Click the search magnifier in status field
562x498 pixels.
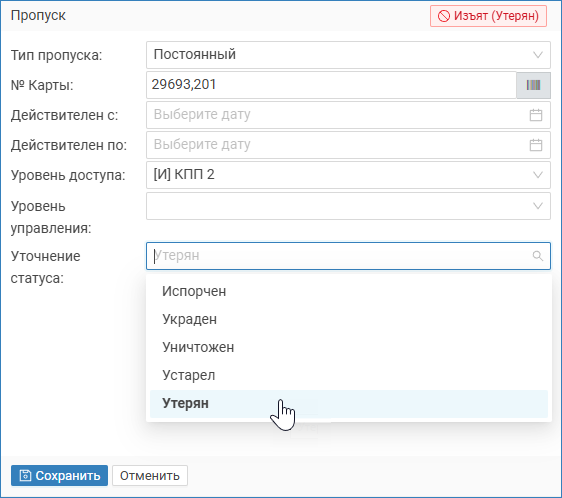pyautogui.click(x=538, y=256)
